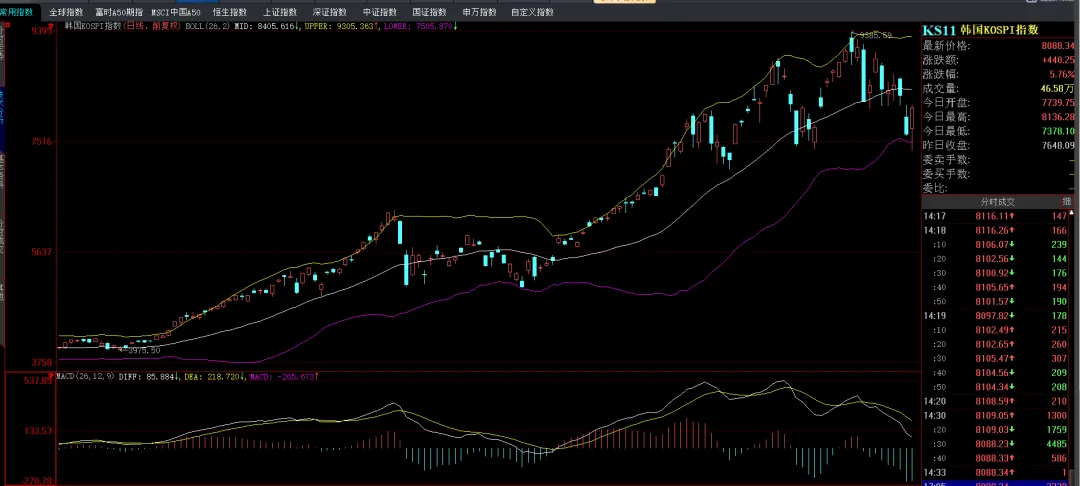Switch to the 自定义指数 tab
Image resolution: width=1080 pixels, height=486 pixels.
click(532, 12)
